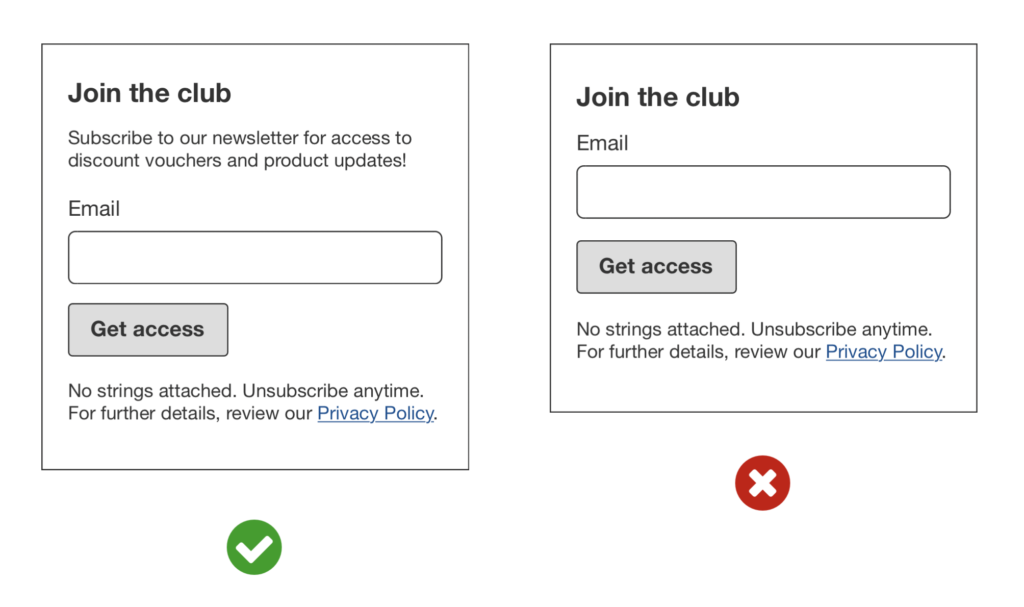This screenshot has height=607, width=1024.
Task: Click the red X icon
Action: (762, 483)
